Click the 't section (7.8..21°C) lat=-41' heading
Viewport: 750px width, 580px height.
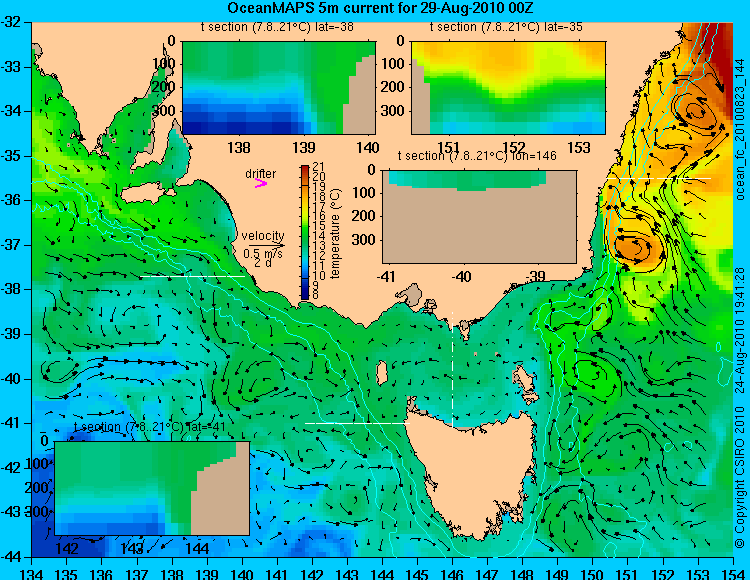(x=149, y=427)
